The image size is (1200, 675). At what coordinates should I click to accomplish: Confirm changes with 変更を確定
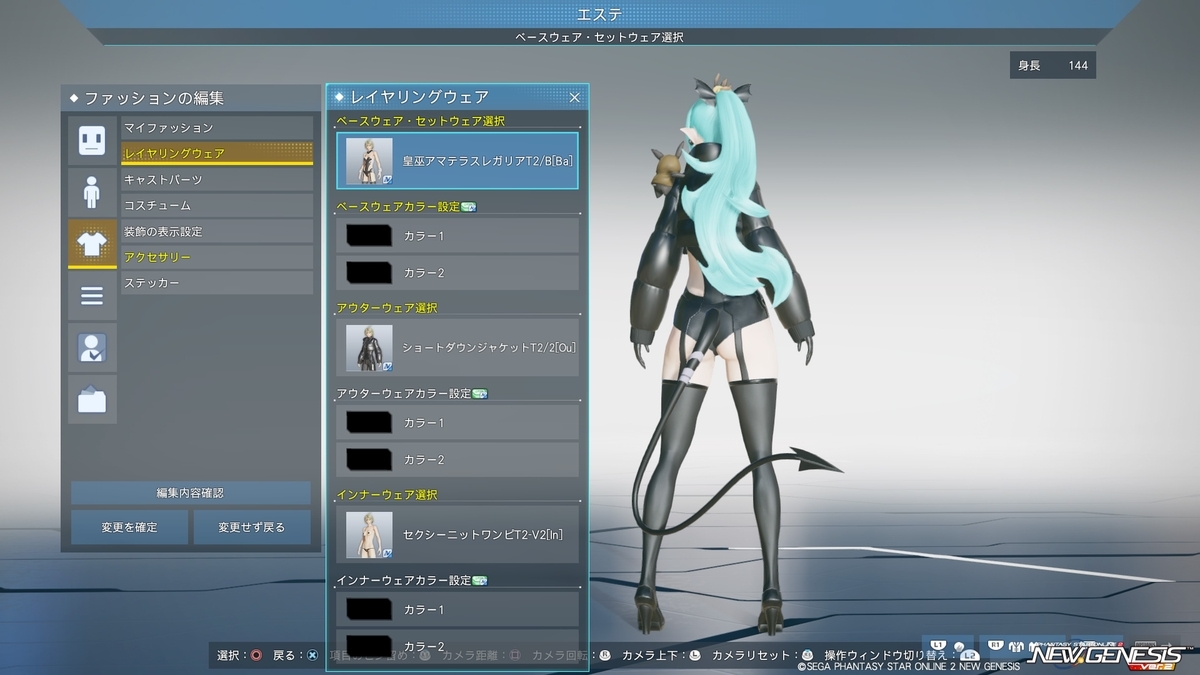[x=129, y=527]
